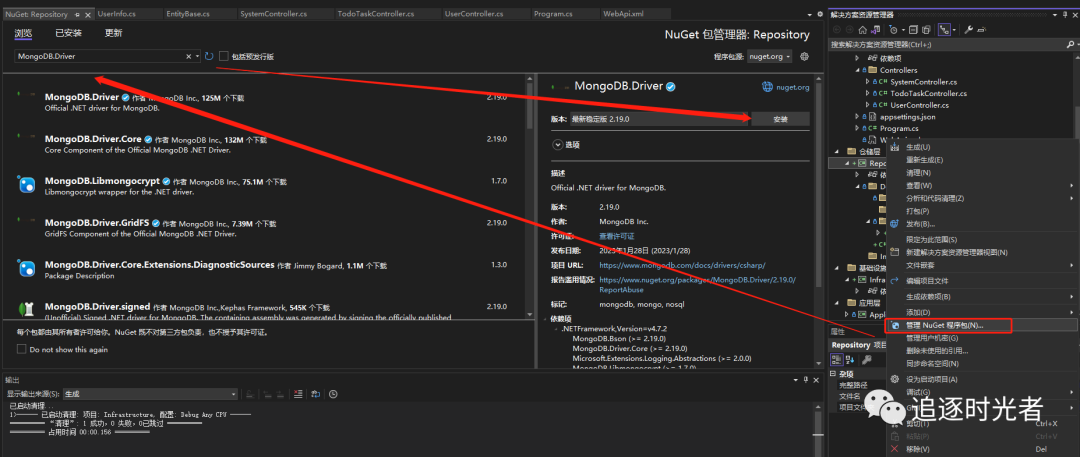
Task: Open the ReportAbuse nuget.org link
Action: click(698, 285)
